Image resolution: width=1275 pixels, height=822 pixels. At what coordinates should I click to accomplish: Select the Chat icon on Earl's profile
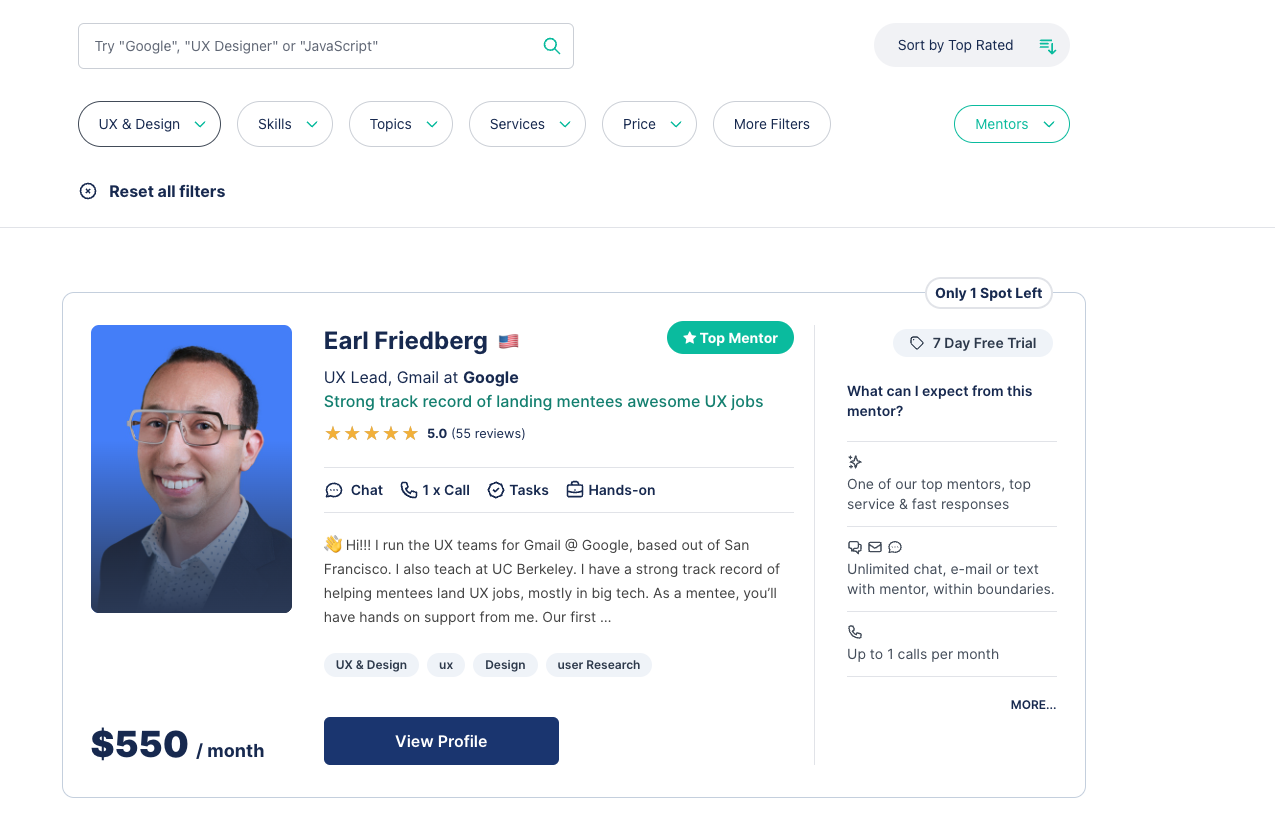tap(334, 490)
